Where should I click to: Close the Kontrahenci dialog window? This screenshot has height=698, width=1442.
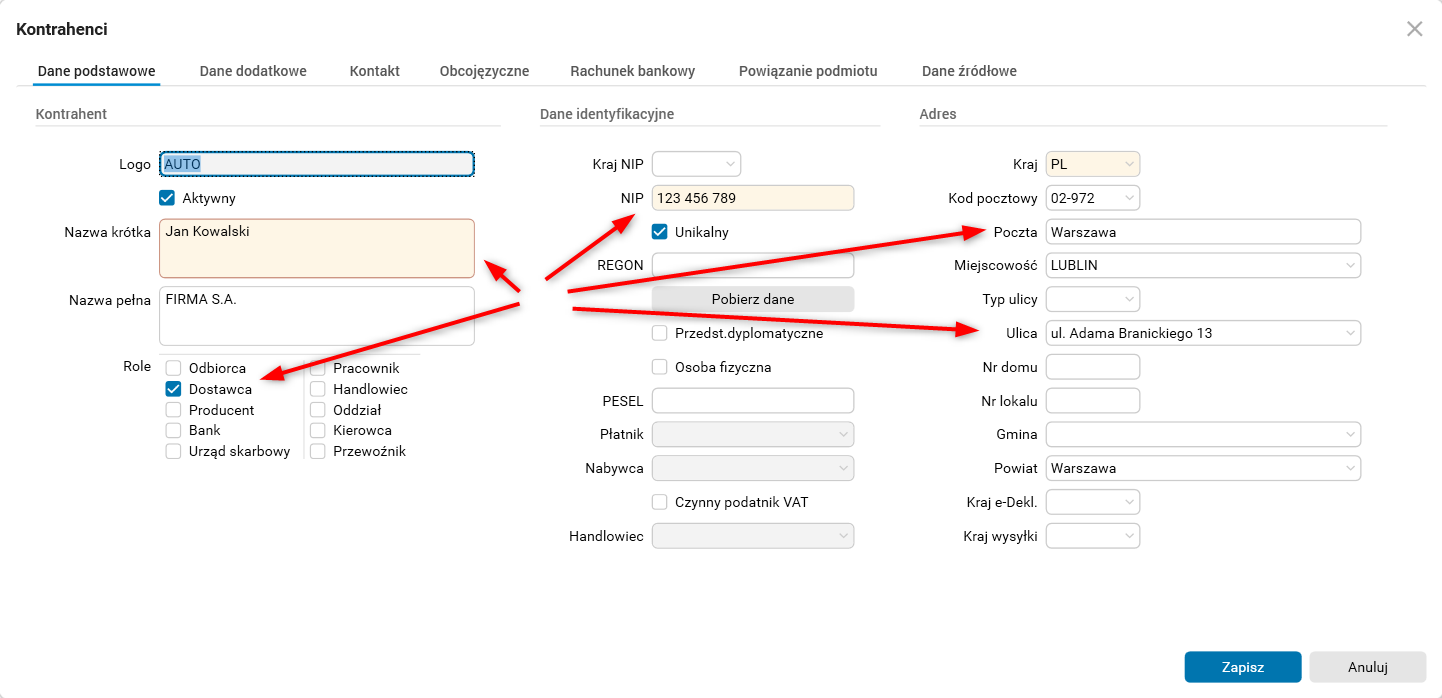[x=1414, y=29]
